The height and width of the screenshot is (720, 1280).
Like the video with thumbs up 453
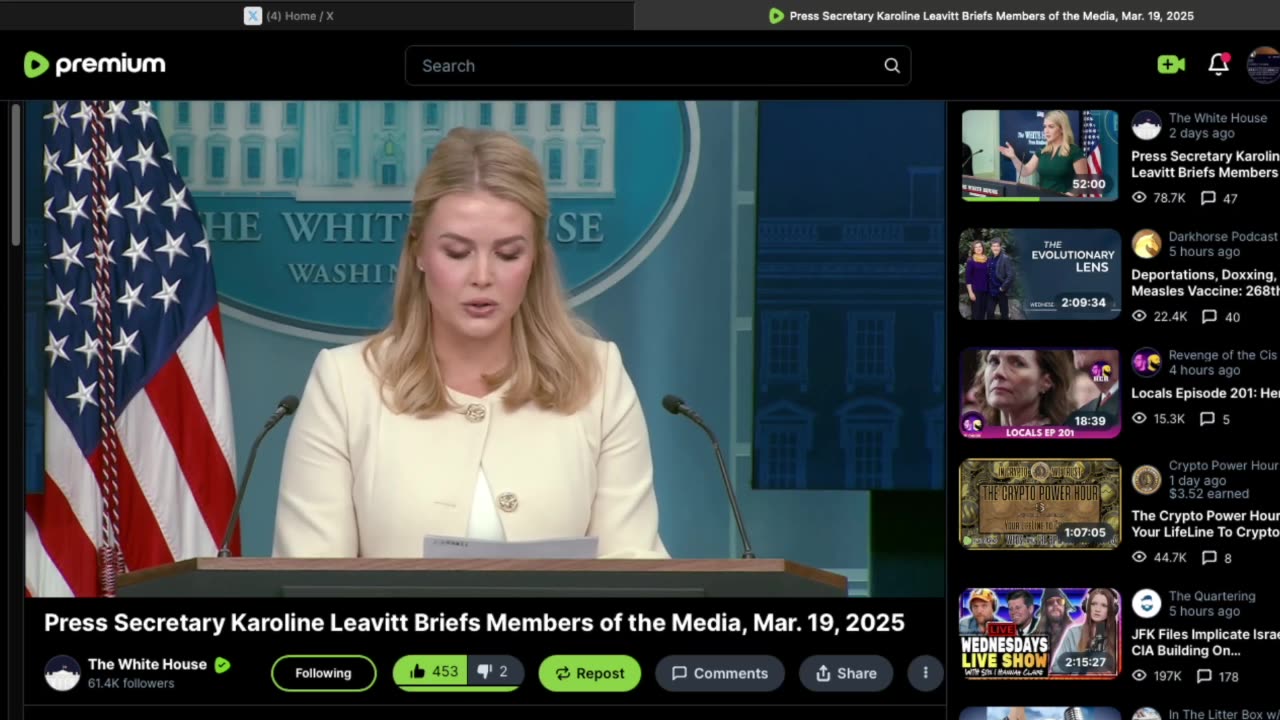pos(431,672)
